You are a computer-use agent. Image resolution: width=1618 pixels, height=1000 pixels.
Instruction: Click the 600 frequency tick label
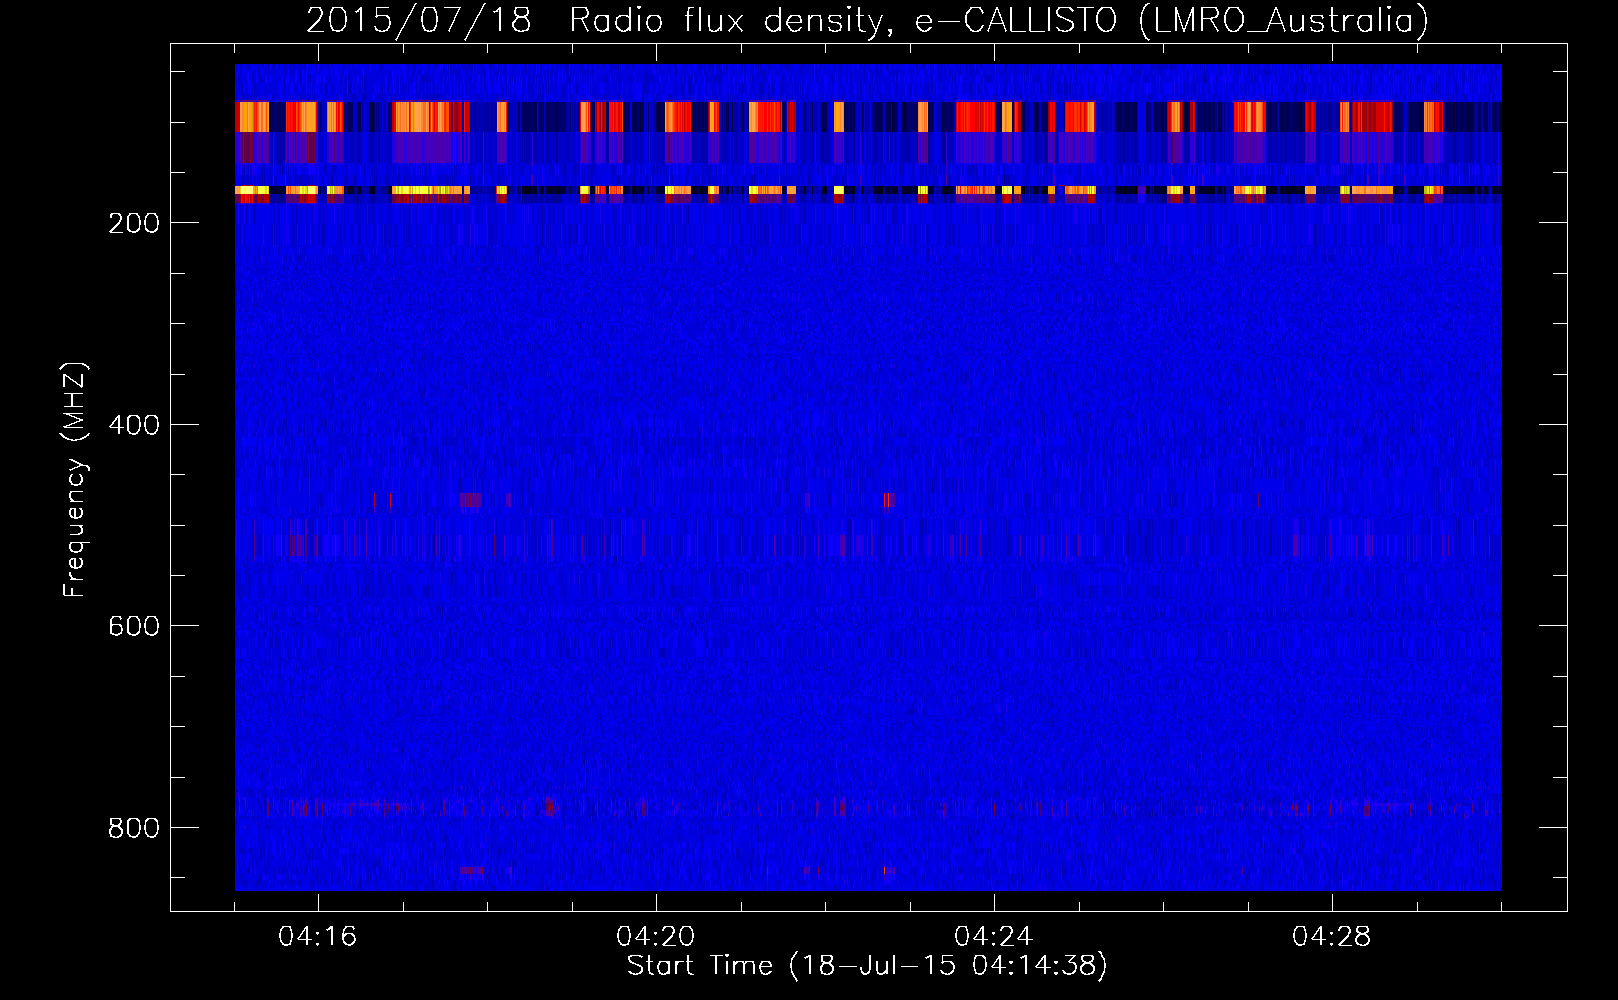(133, 626)
